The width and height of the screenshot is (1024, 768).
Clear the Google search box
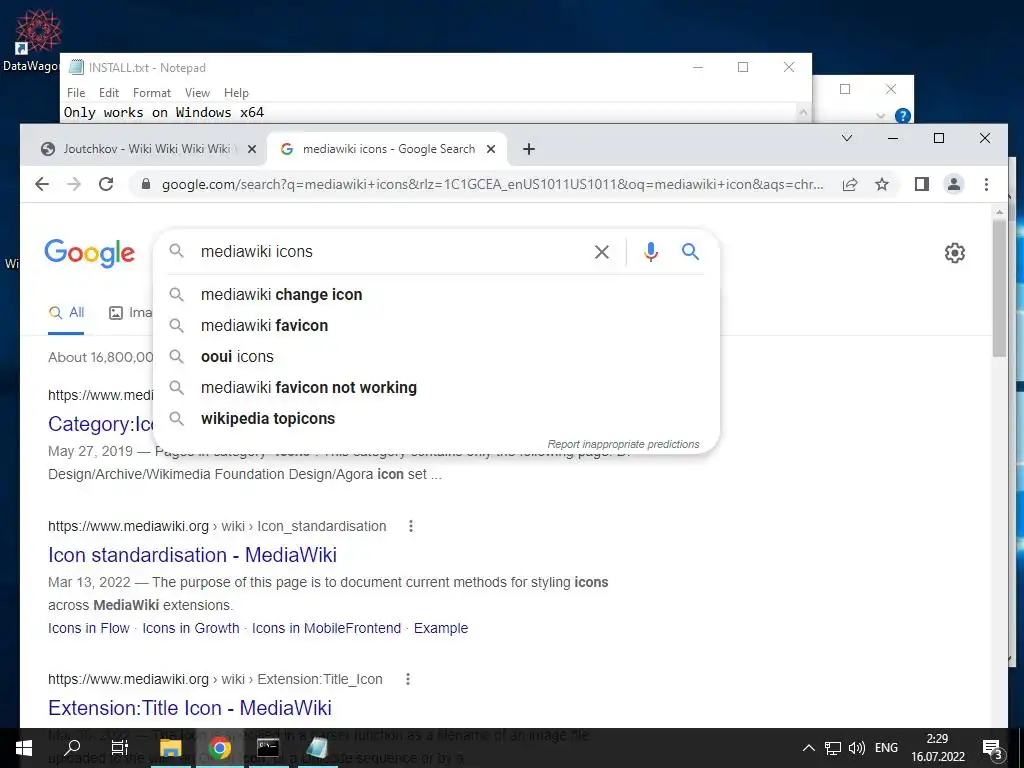601,252
